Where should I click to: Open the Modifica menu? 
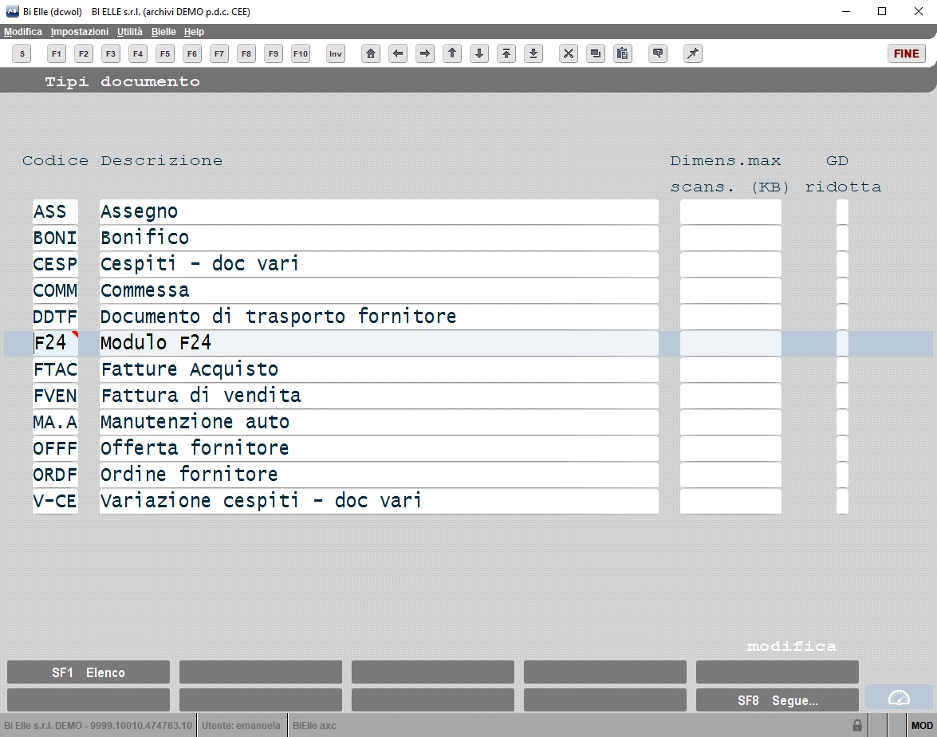[23, 32]
